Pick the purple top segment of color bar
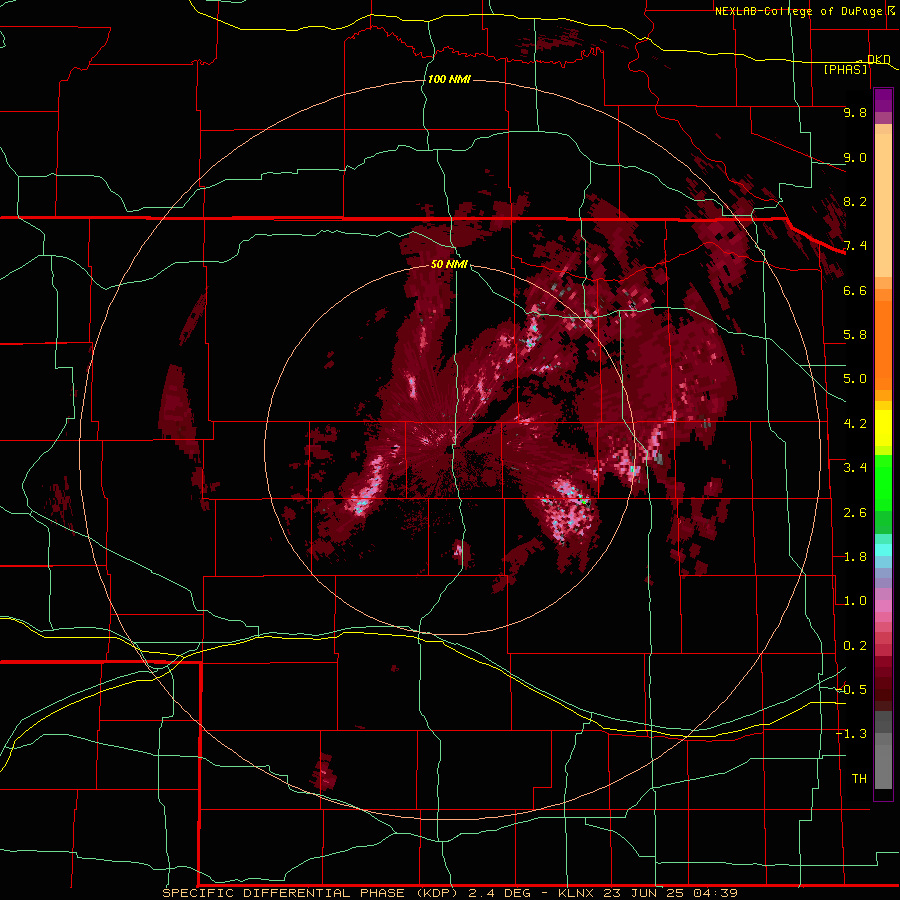The image size is (900, 900). tap(883, 100)
